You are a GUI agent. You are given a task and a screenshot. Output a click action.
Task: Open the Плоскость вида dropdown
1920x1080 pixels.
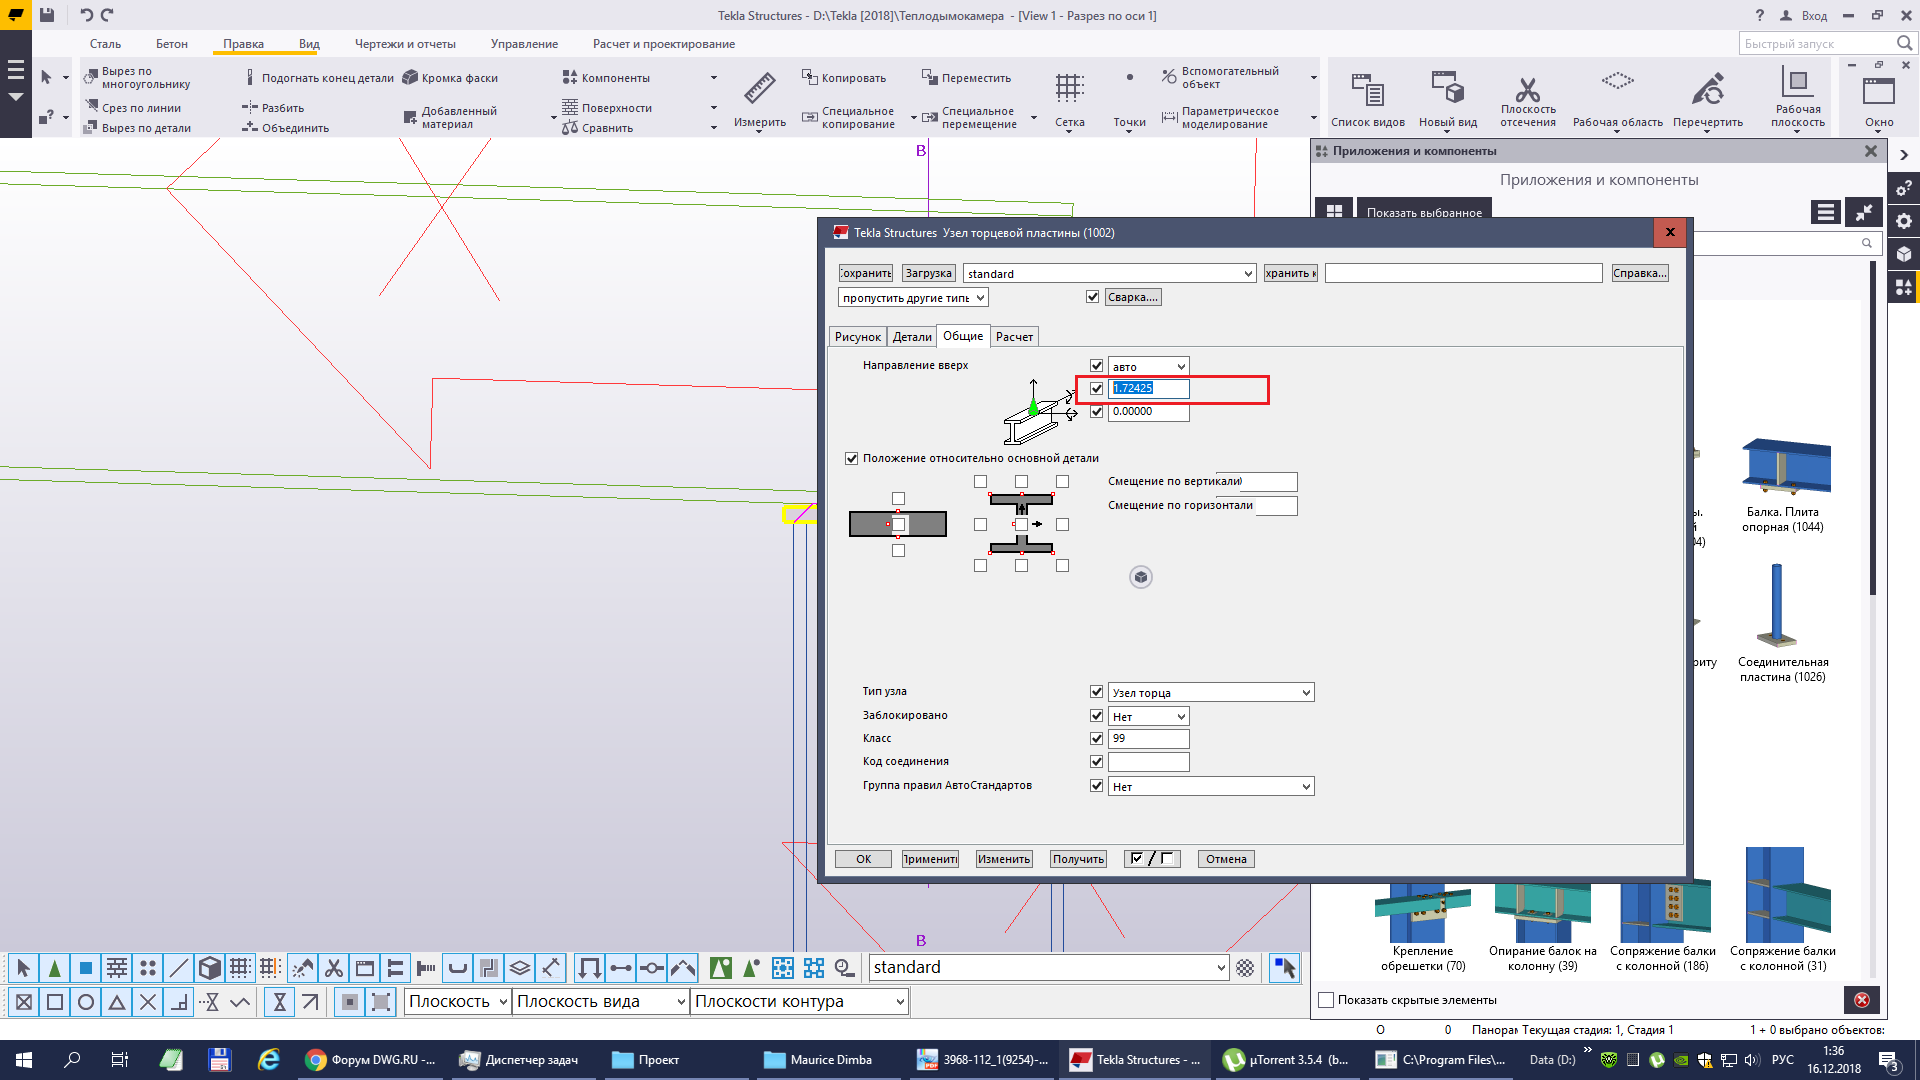pos(601,1001)
